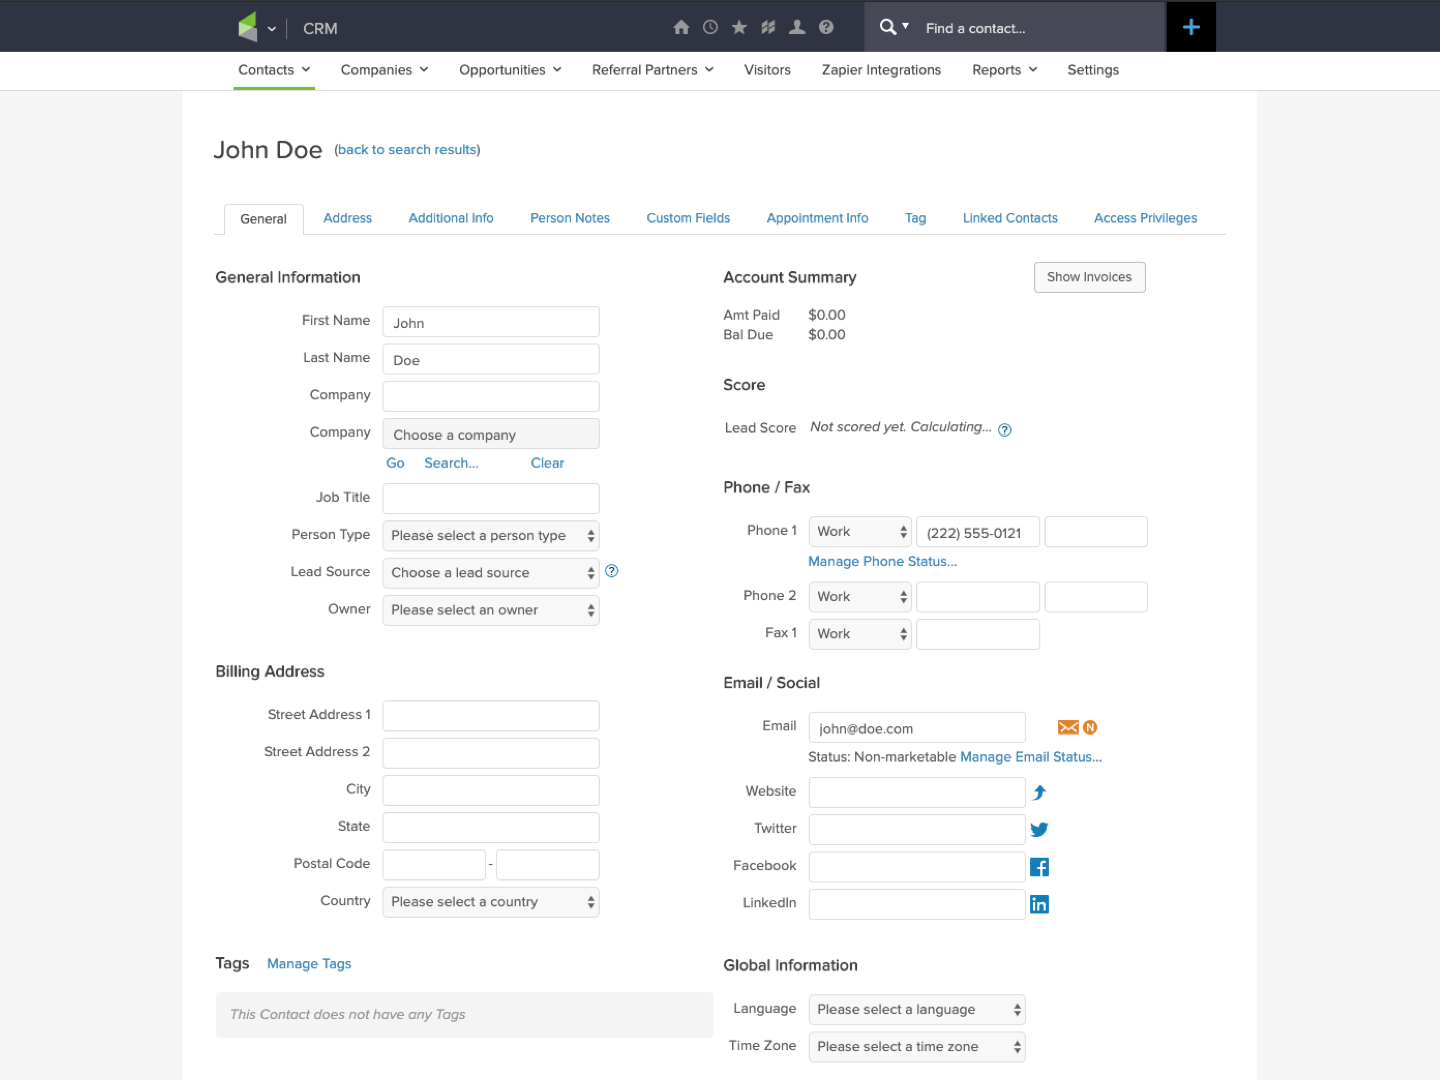
Task: Click the help question mark icon
Action: click(x=826, y=28)
